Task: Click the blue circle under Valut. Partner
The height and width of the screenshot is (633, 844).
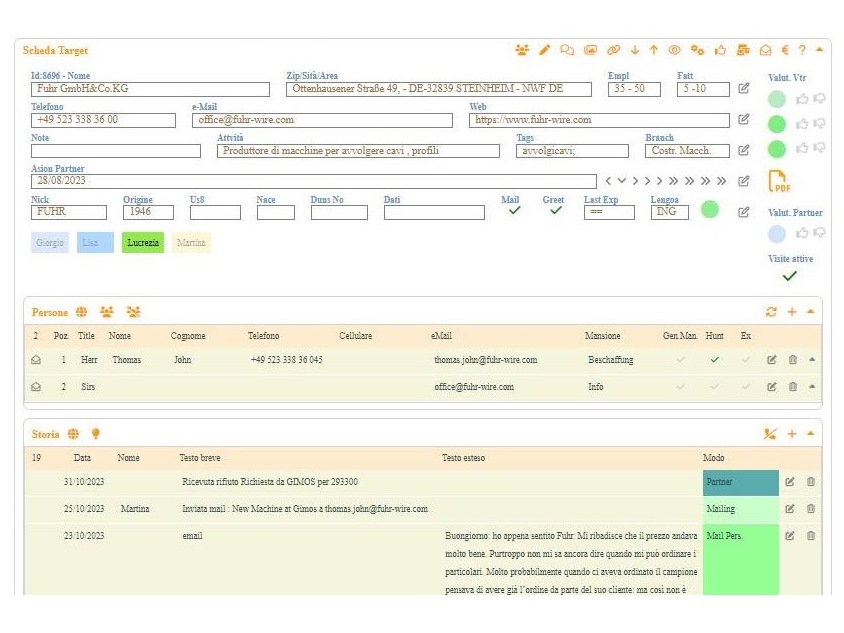Action: pos(776,234)
